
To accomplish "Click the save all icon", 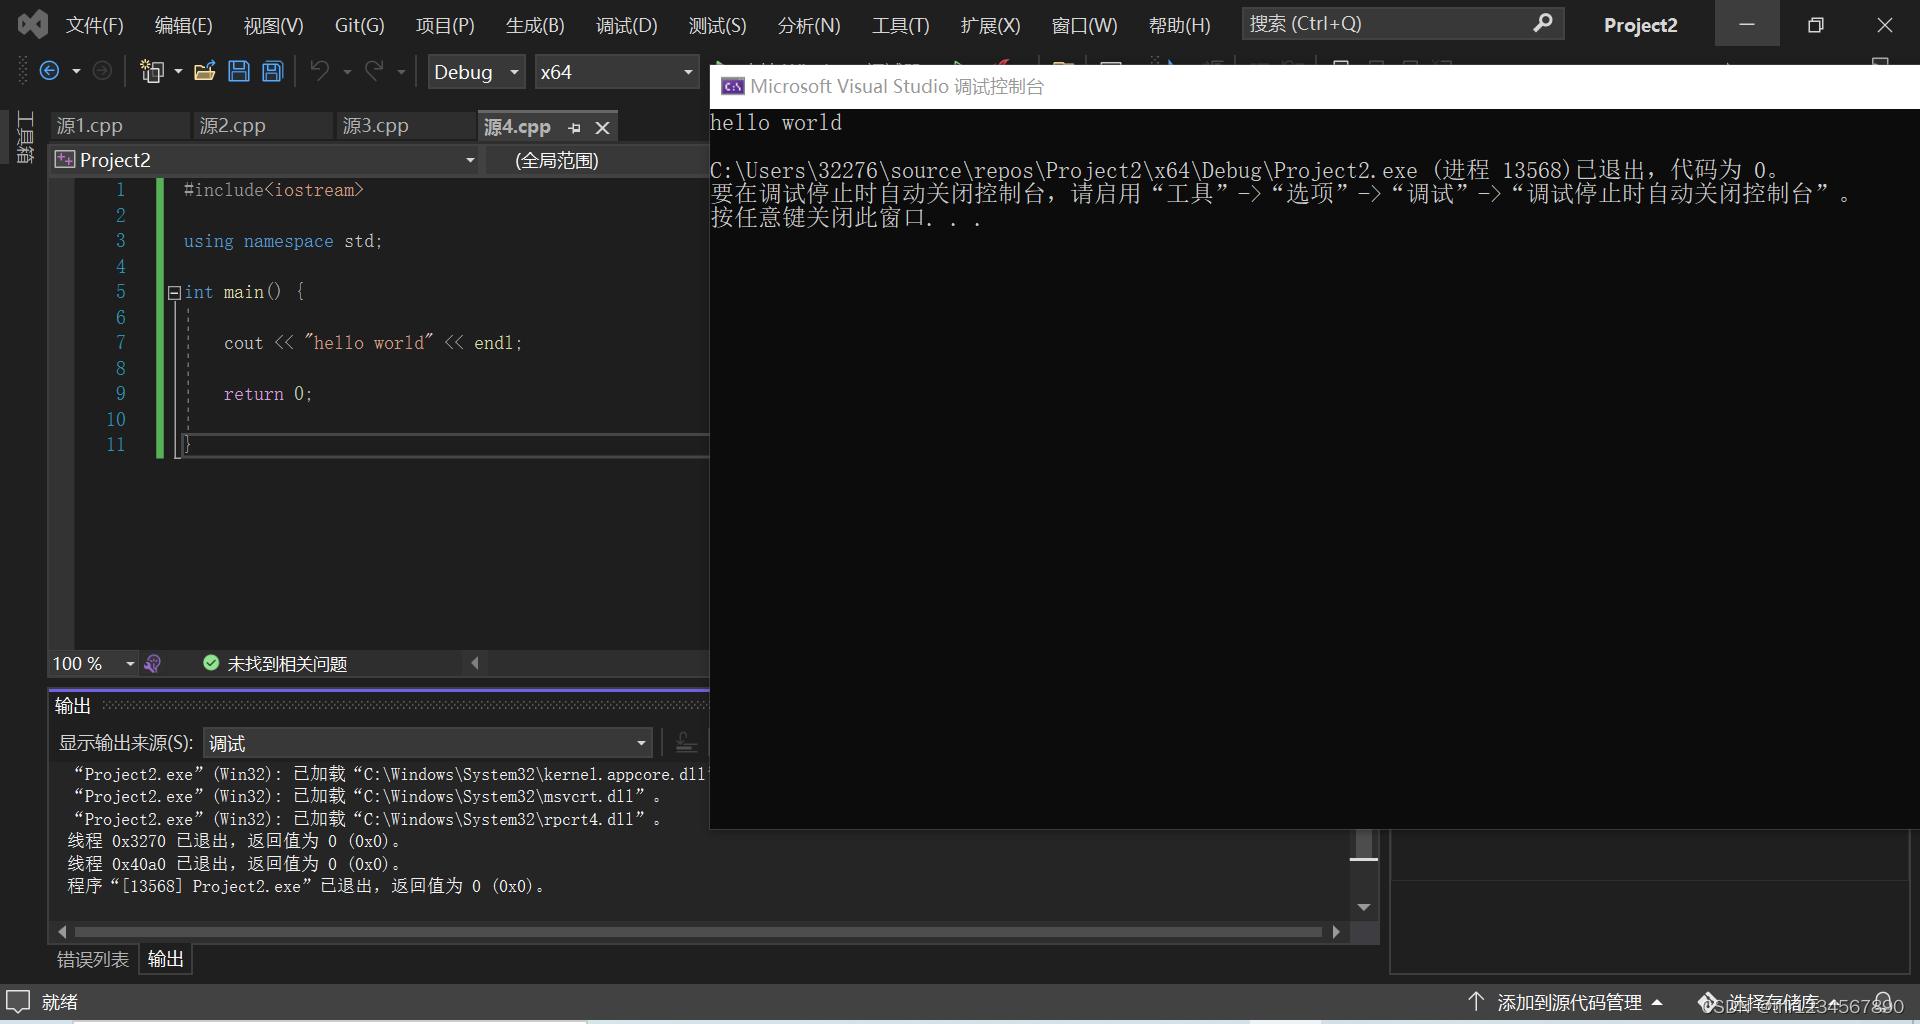I will 272,71.
